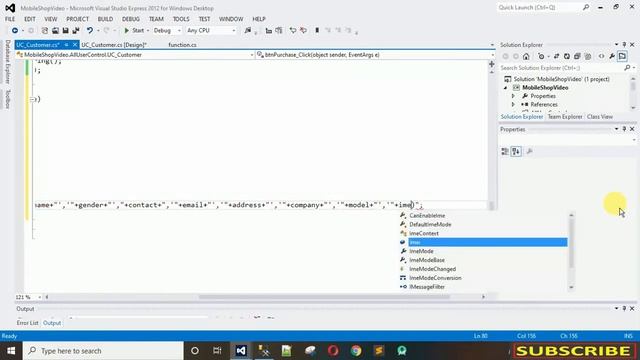Select Solution 'MobileShopVideo' (1 project) row
640x360 pixels.
(x=561, y=79)
